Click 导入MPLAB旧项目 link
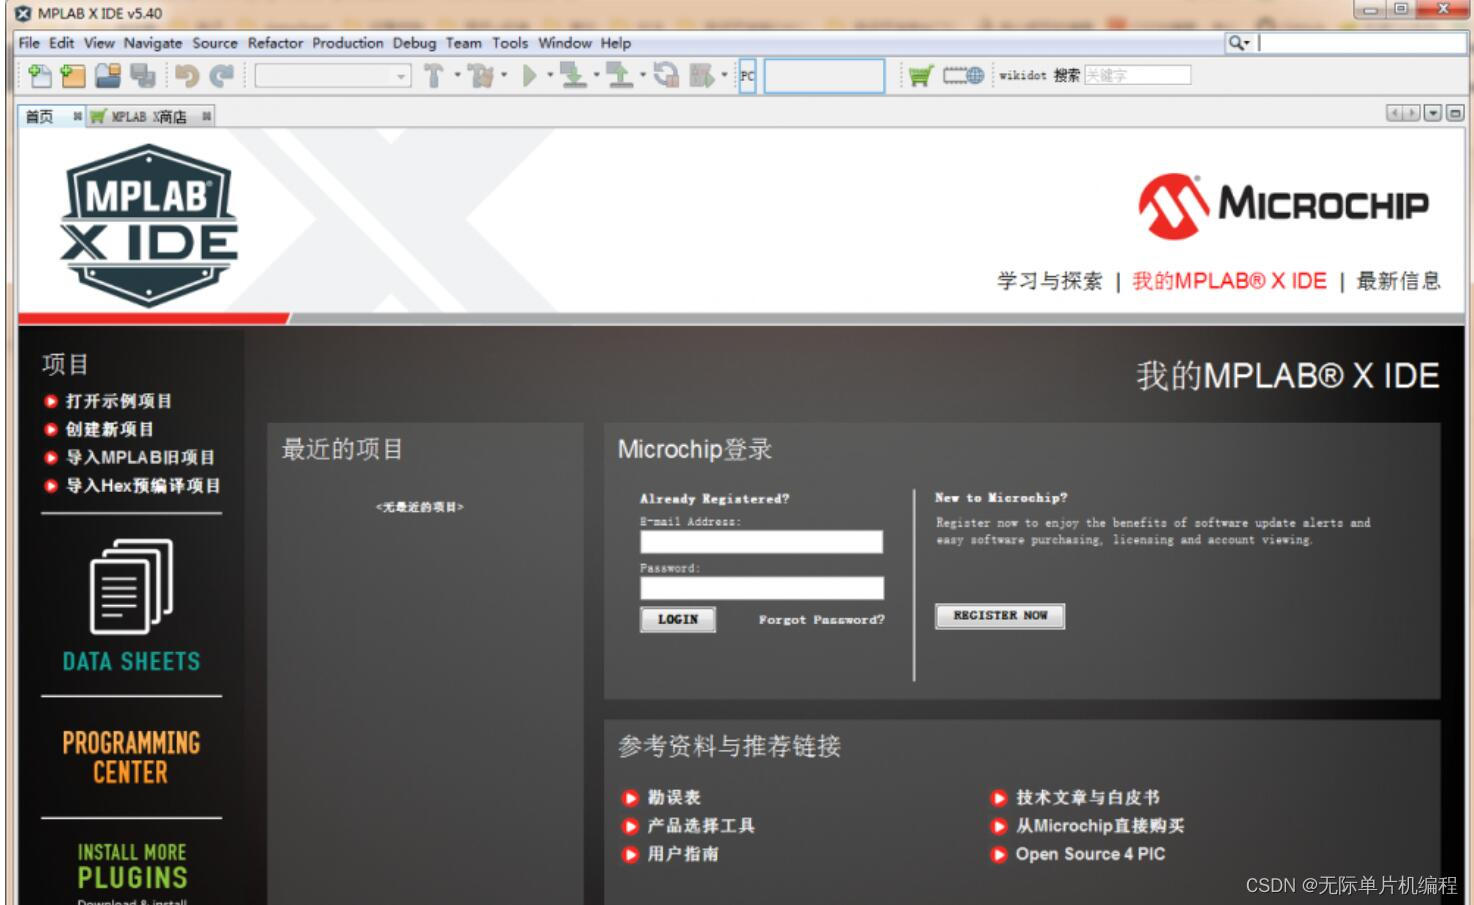The height and width of the screenshot is (905, 1474). tap(140, 457)
